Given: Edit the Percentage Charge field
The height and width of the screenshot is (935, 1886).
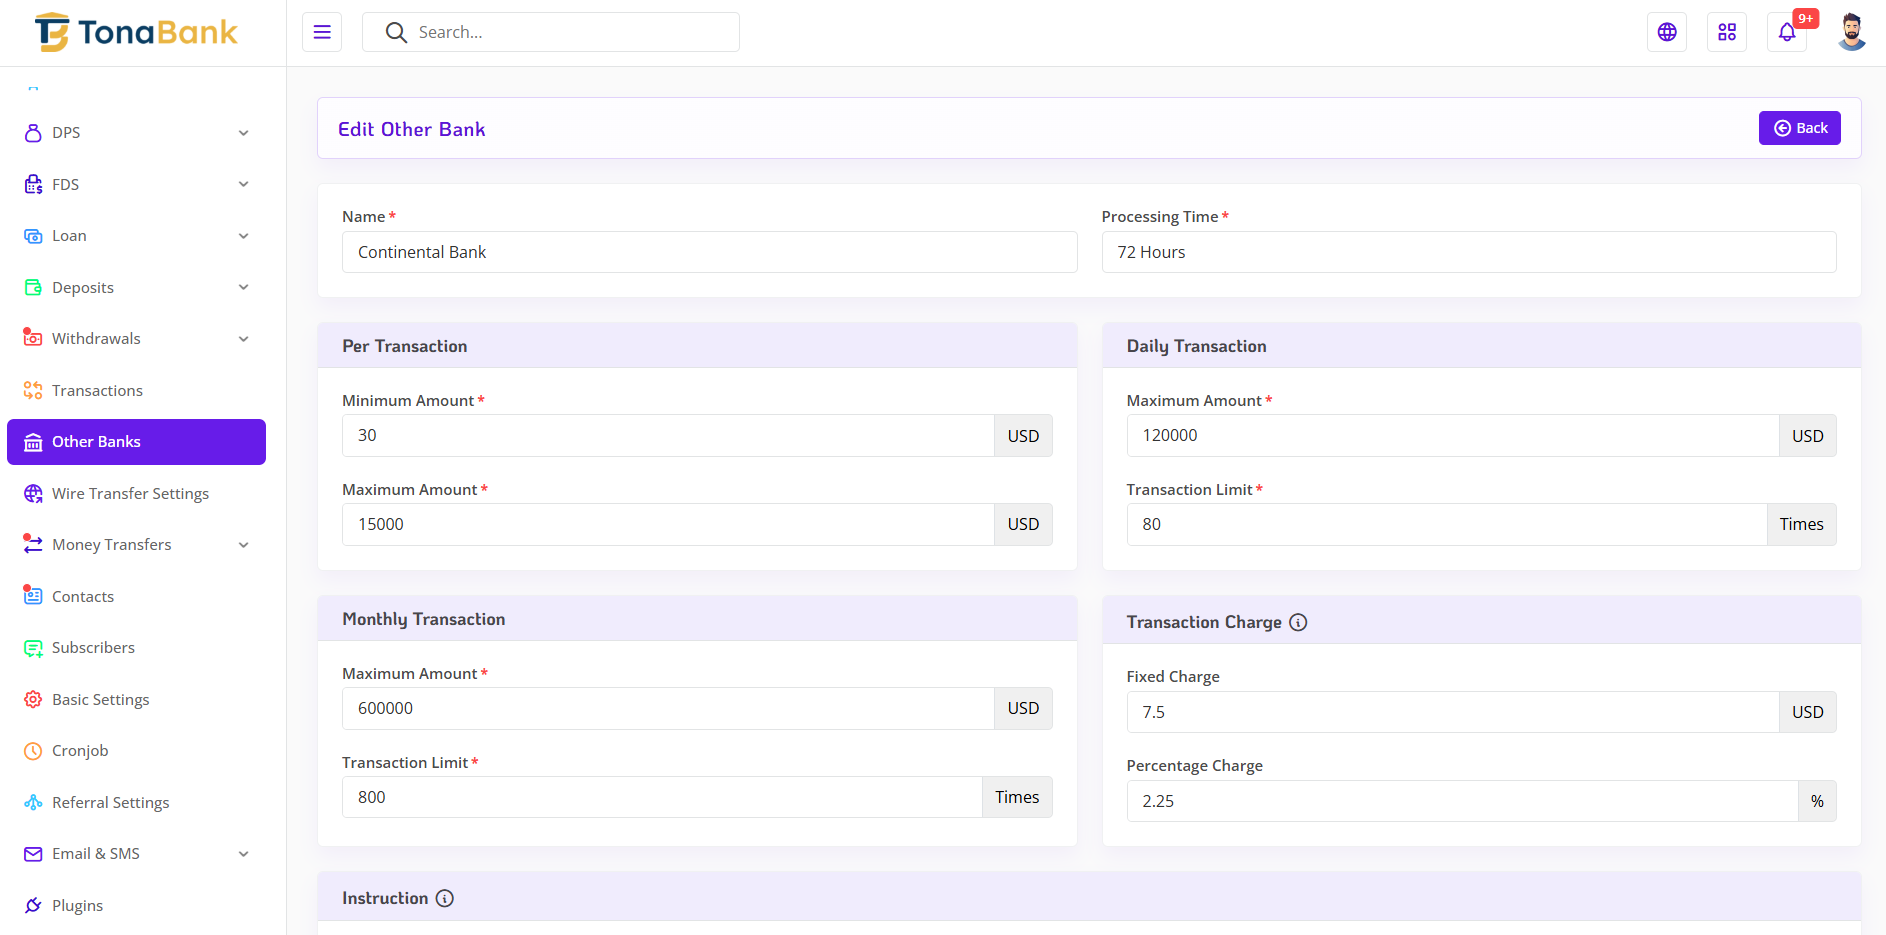Looking at the screenshot, I should (1462, 801).
